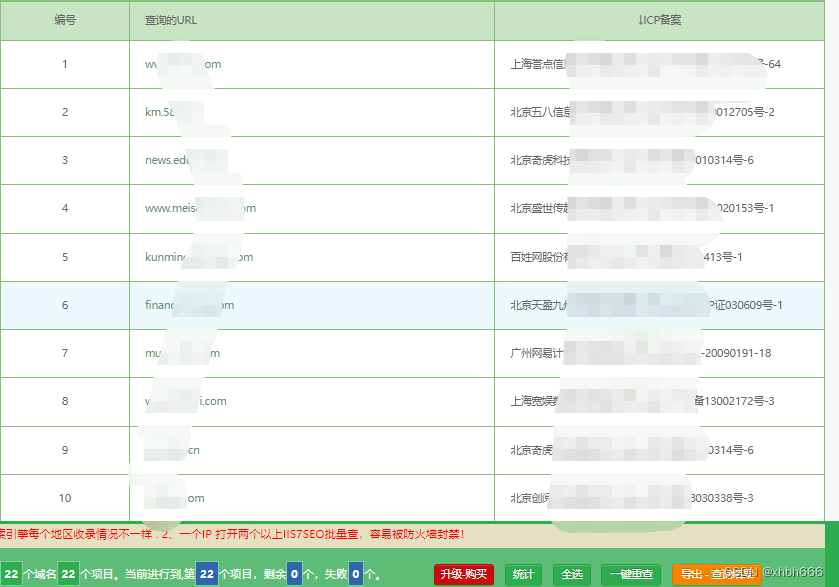Select row number 1 cell
This screenshot has height=587, width=839.
(x=65, y=64)
